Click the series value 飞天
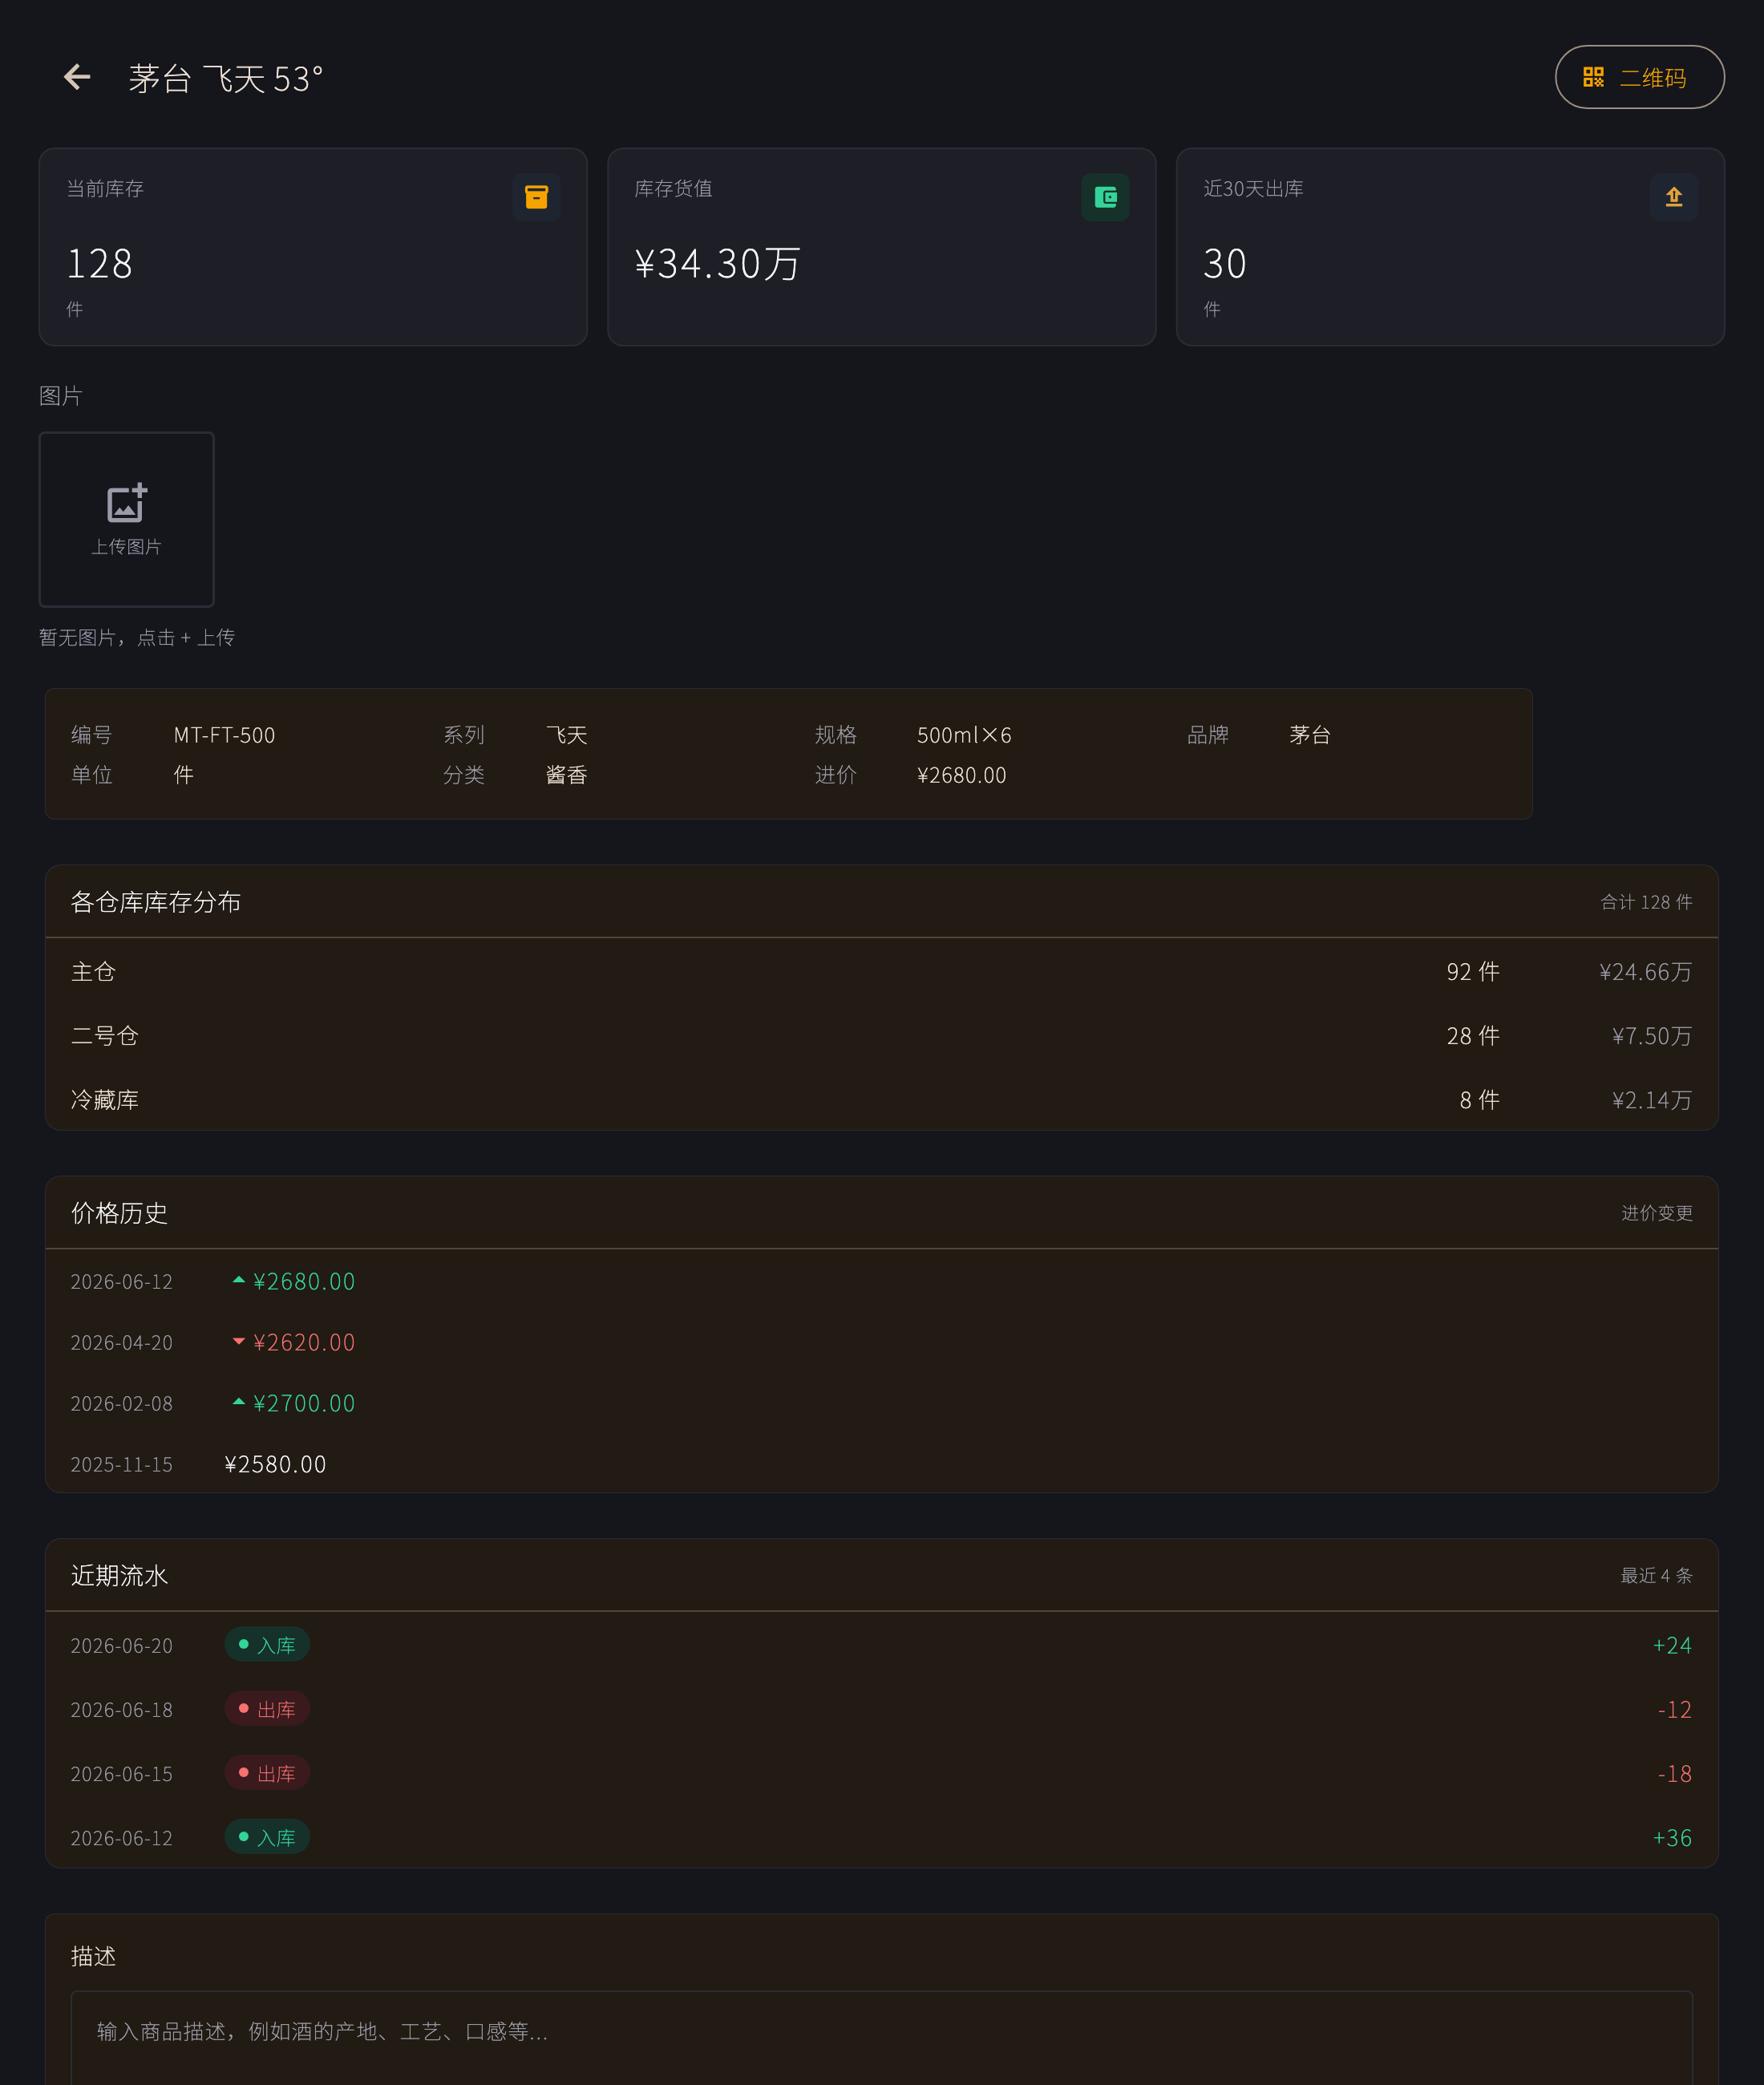1764x2085 pixels. (566, 735)
